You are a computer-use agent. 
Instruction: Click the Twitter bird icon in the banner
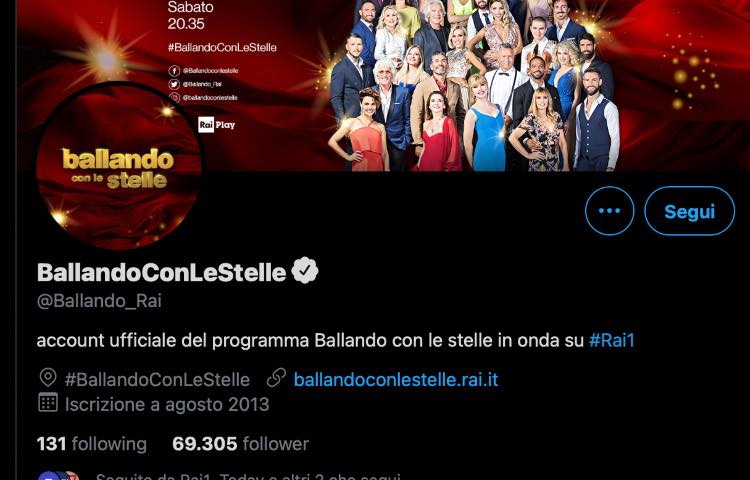click(175, 84)
